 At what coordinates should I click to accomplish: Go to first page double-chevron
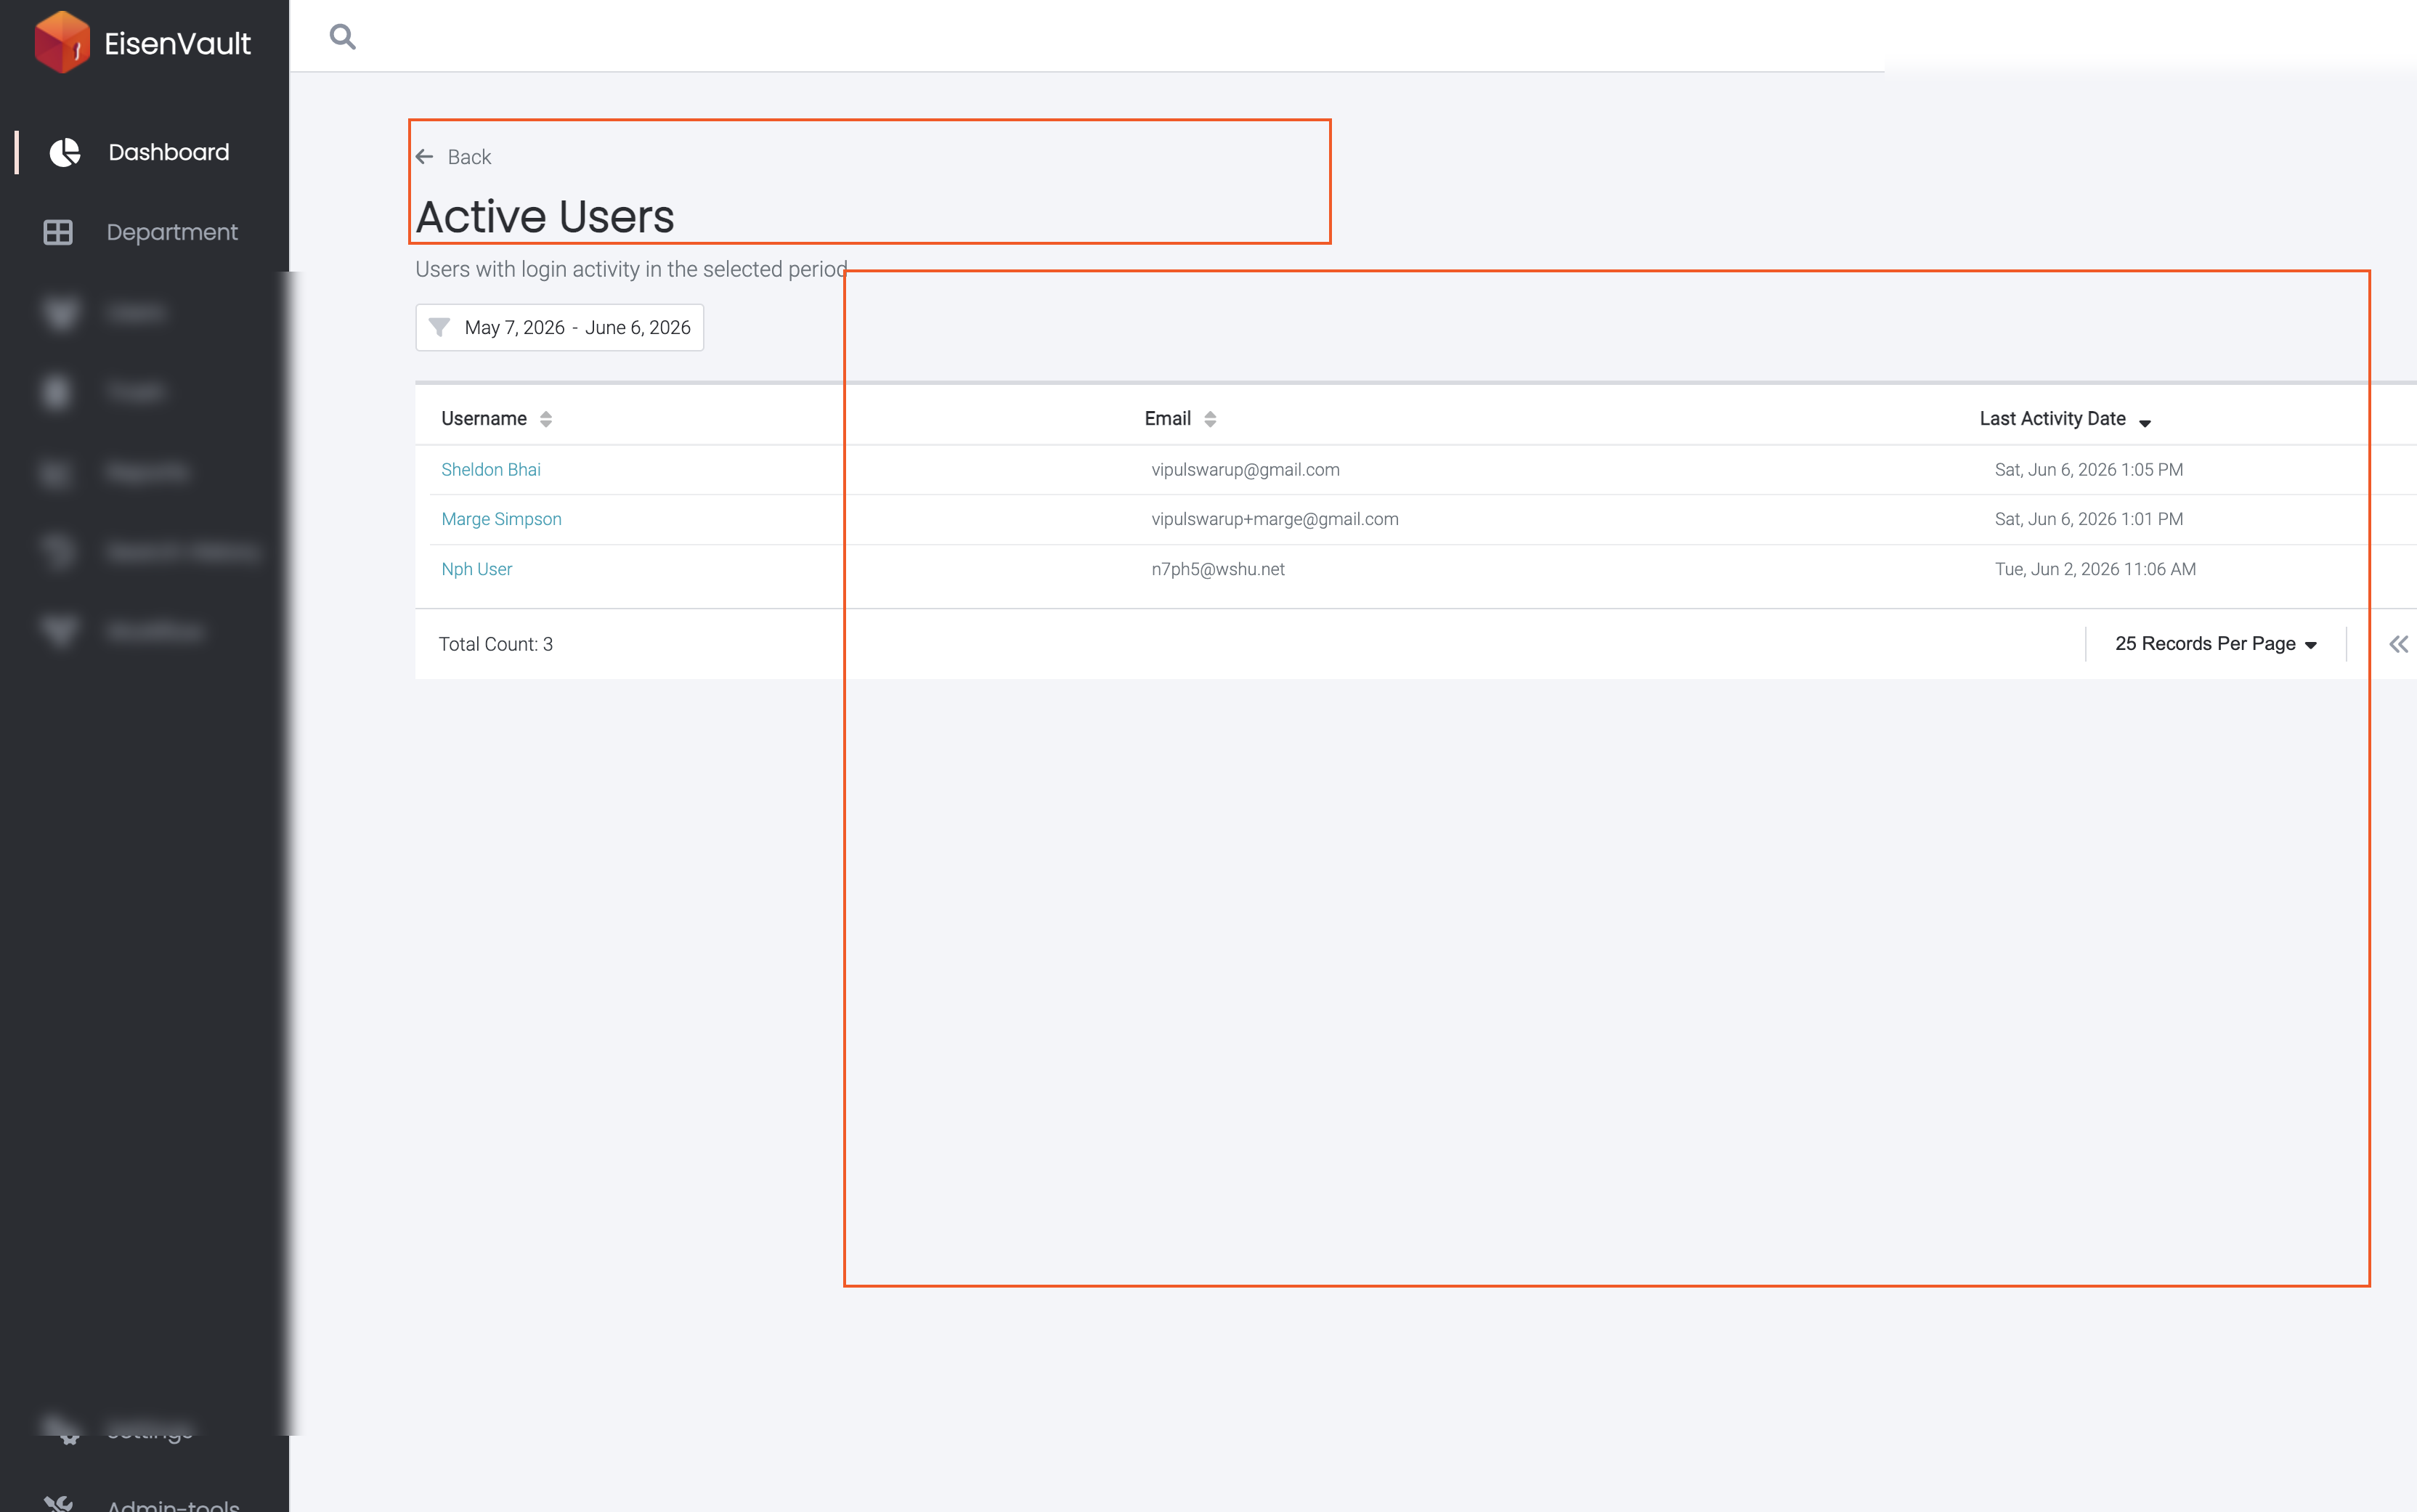click(x=2399, y=644)
